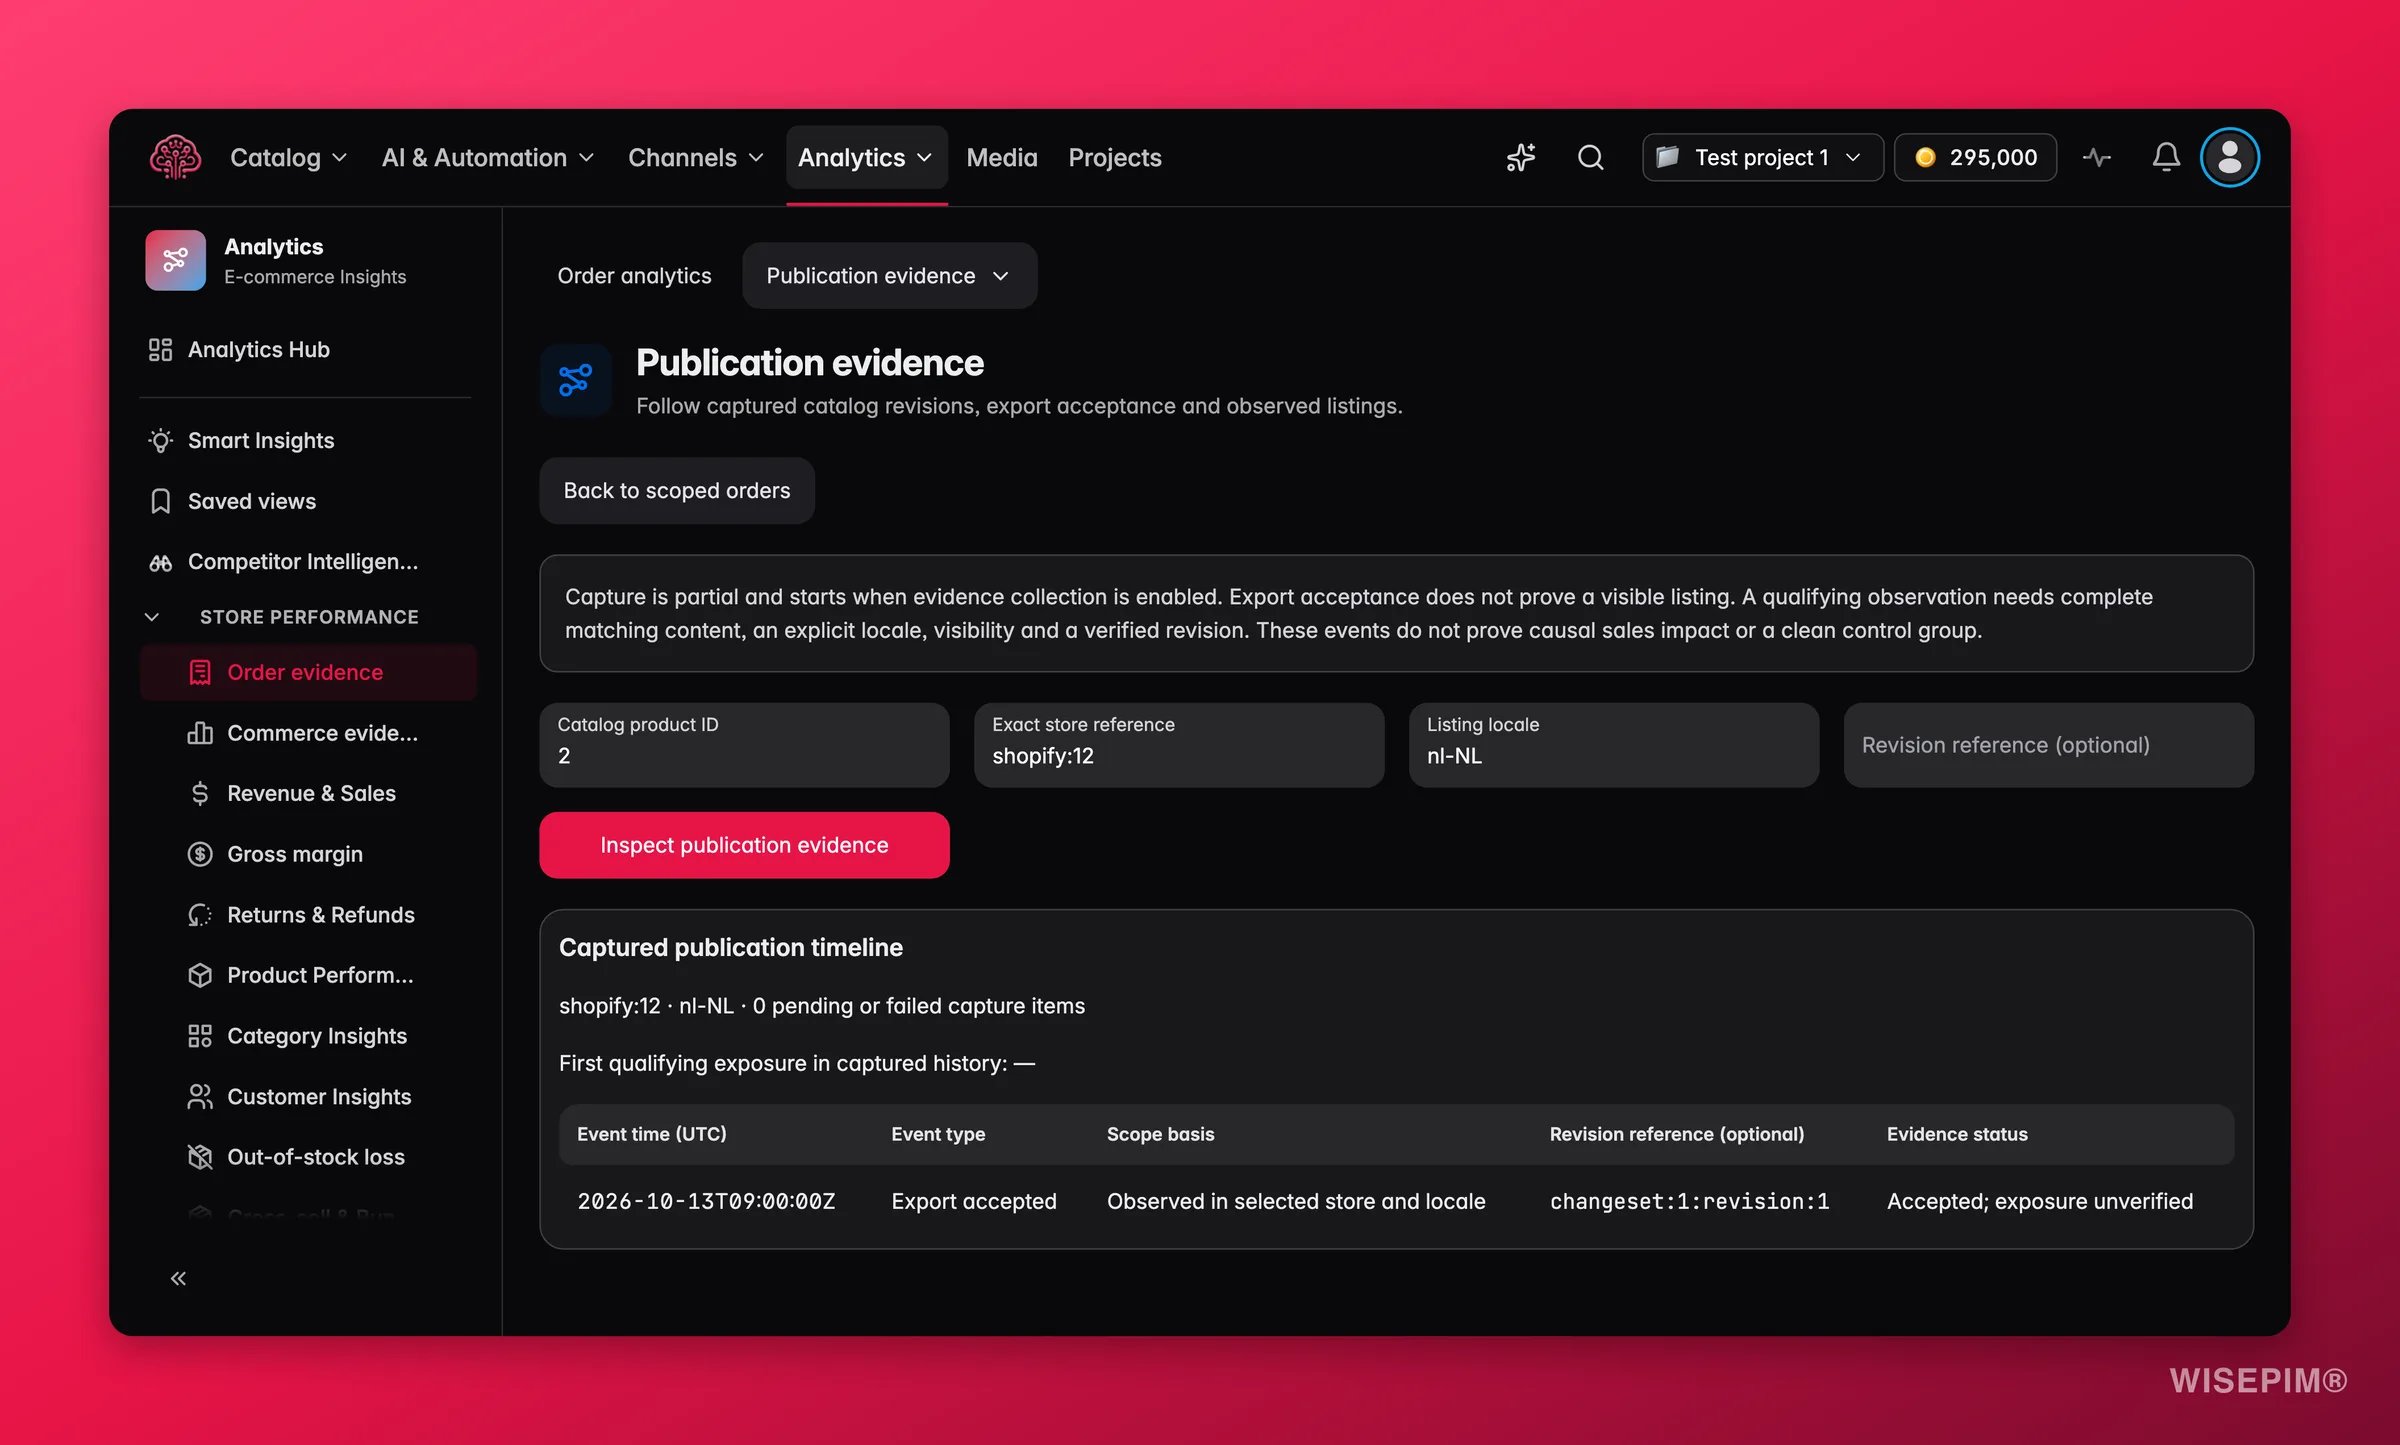This screenshot has width=2400, height=1445.
Task: Click the changeset:1:revision:1 table cell
Action: (1690, 1201)
